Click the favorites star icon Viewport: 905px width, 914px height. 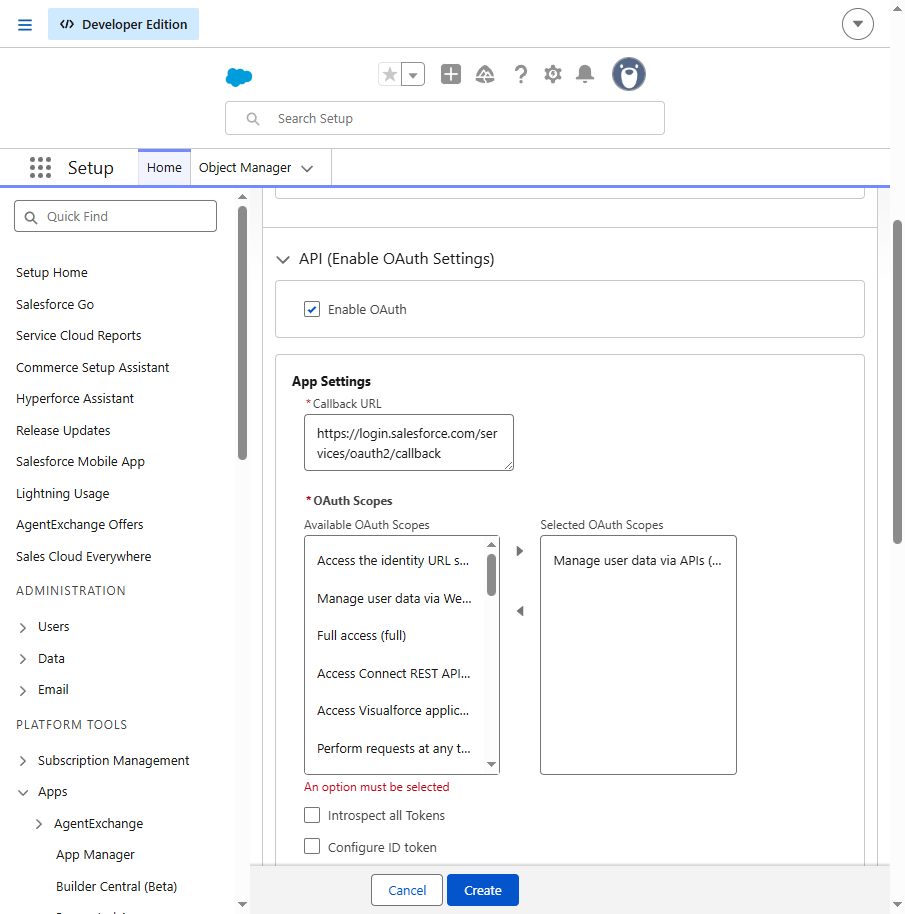pyautogui.click(x=390, y=75)
